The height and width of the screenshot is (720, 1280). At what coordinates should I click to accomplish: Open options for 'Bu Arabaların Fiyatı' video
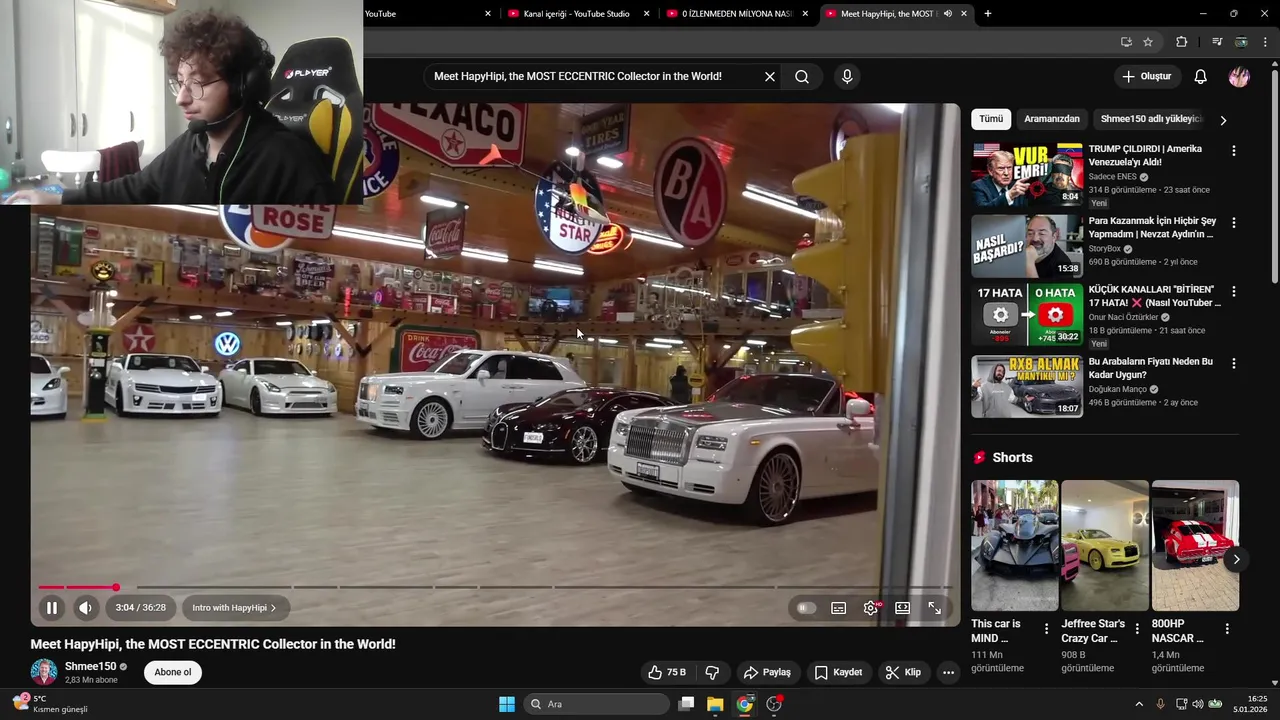point(1234,364)
